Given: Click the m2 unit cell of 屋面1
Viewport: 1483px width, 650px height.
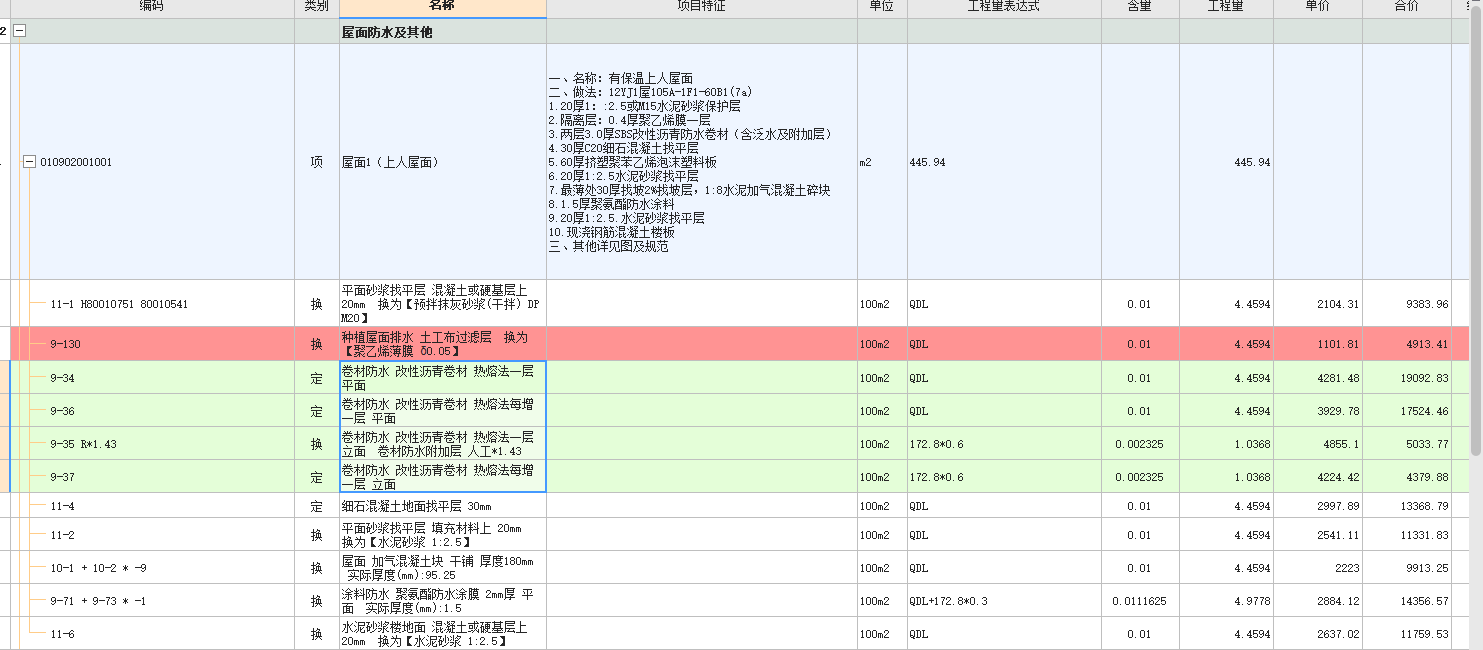Looking at the screenshot, I should [x=882, y=162].
